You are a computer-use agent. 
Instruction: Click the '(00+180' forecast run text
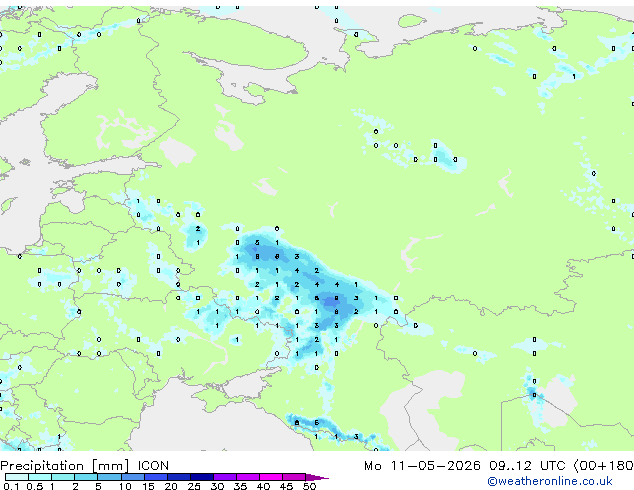tap(603, 466)
